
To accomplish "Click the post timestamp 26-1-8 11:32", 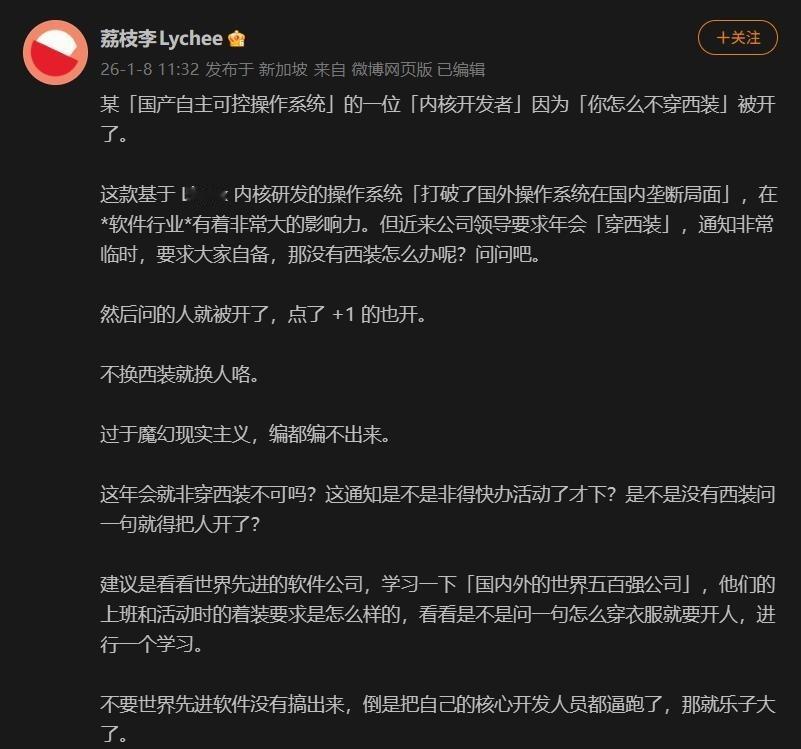I will click(x=149, y=69).
